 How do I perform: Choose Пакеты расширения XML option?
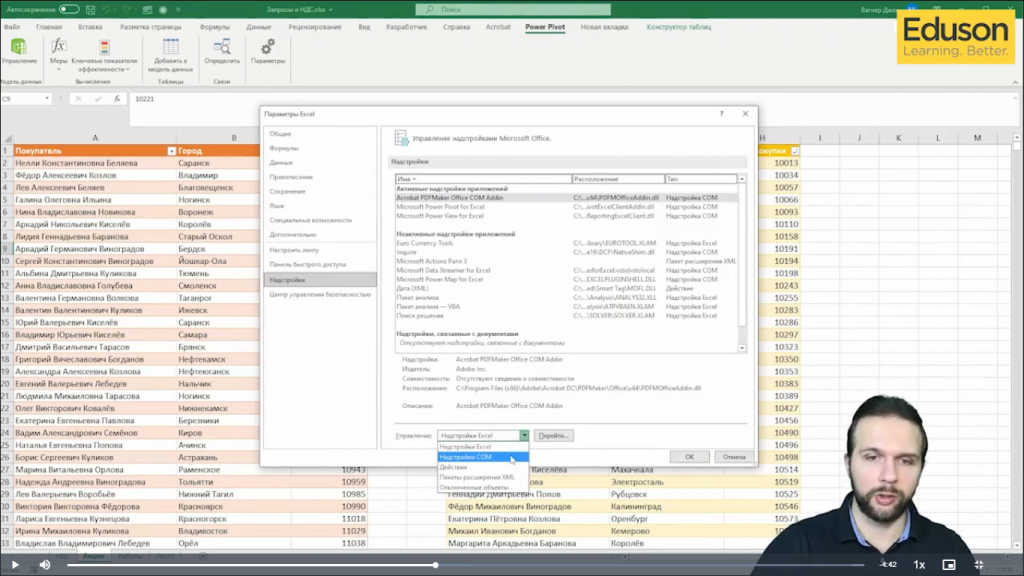click(x=483, y=477)
